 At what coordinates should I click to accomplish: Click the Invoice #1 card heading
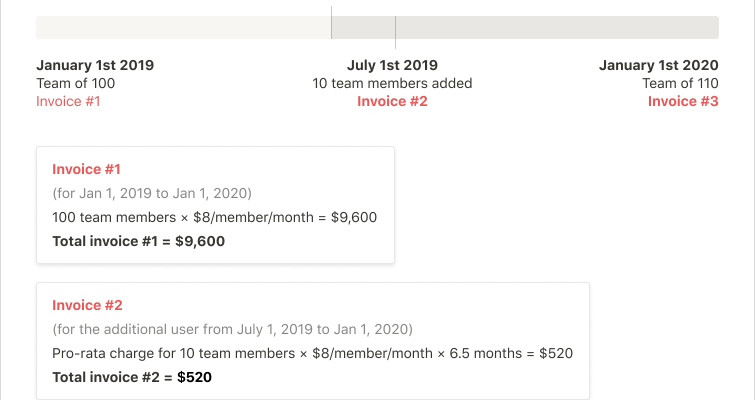[x=86, y=169]
